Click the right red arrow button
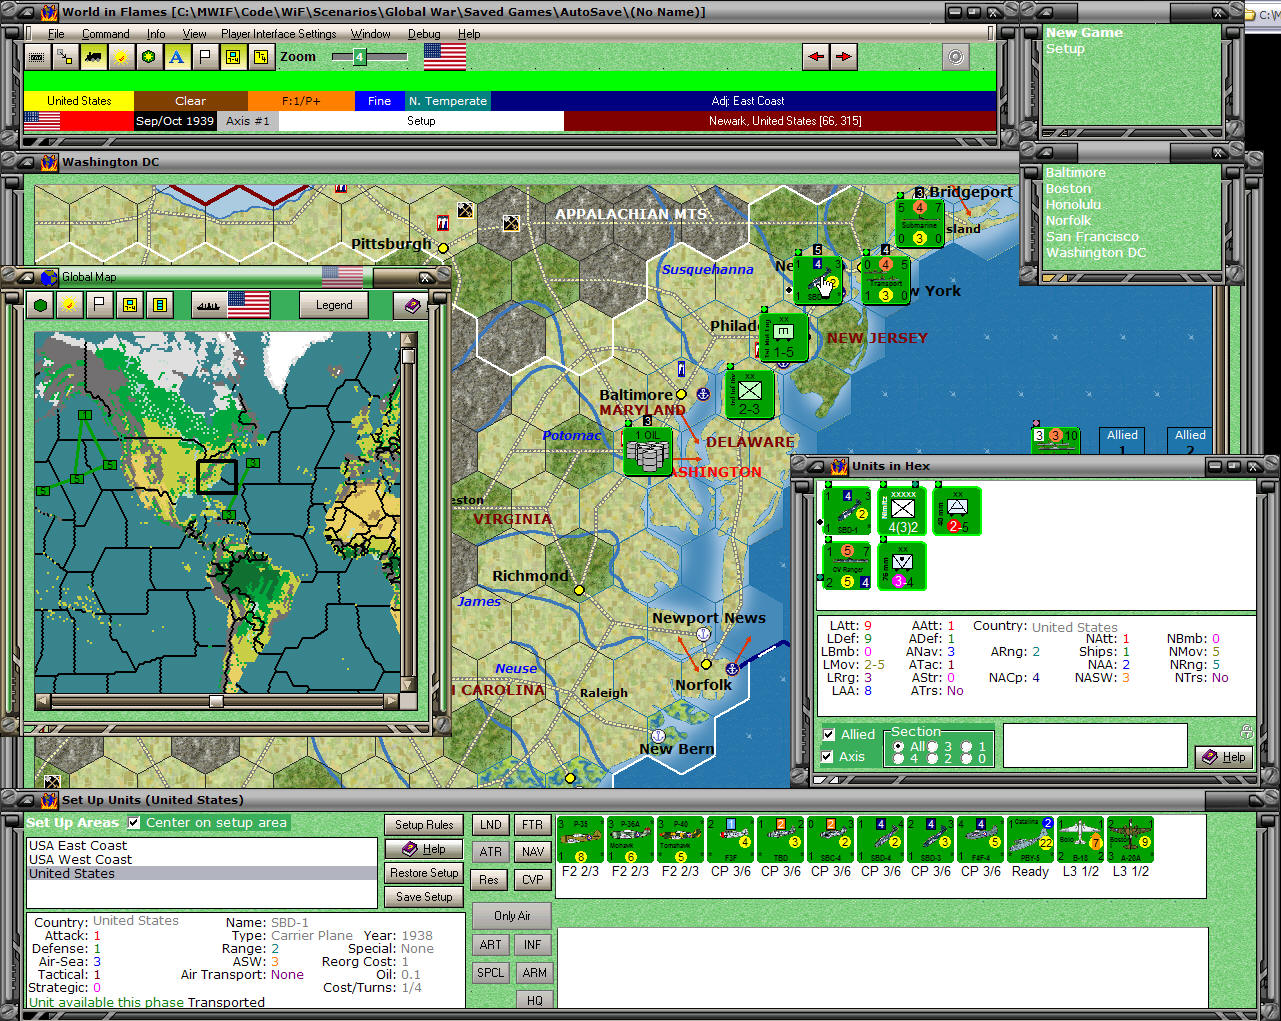Image resolution: width=1281 pixels, height=1021 pixels. coord(844,57)
